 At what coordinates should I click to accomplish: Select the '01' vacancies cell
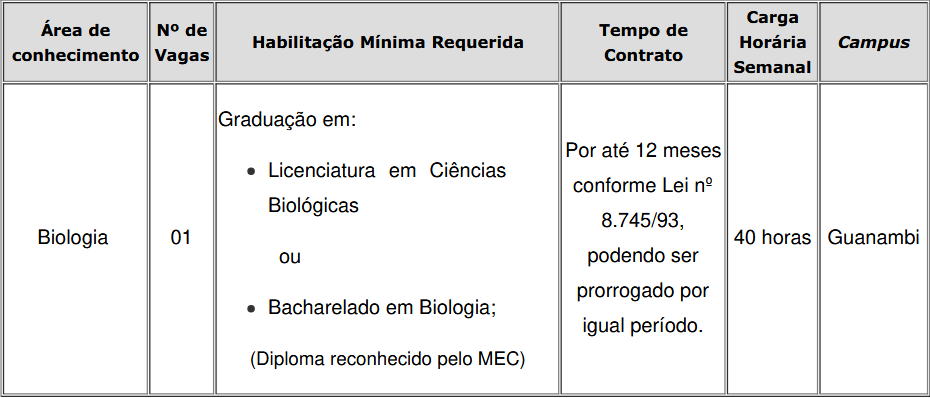coord(181,238)
